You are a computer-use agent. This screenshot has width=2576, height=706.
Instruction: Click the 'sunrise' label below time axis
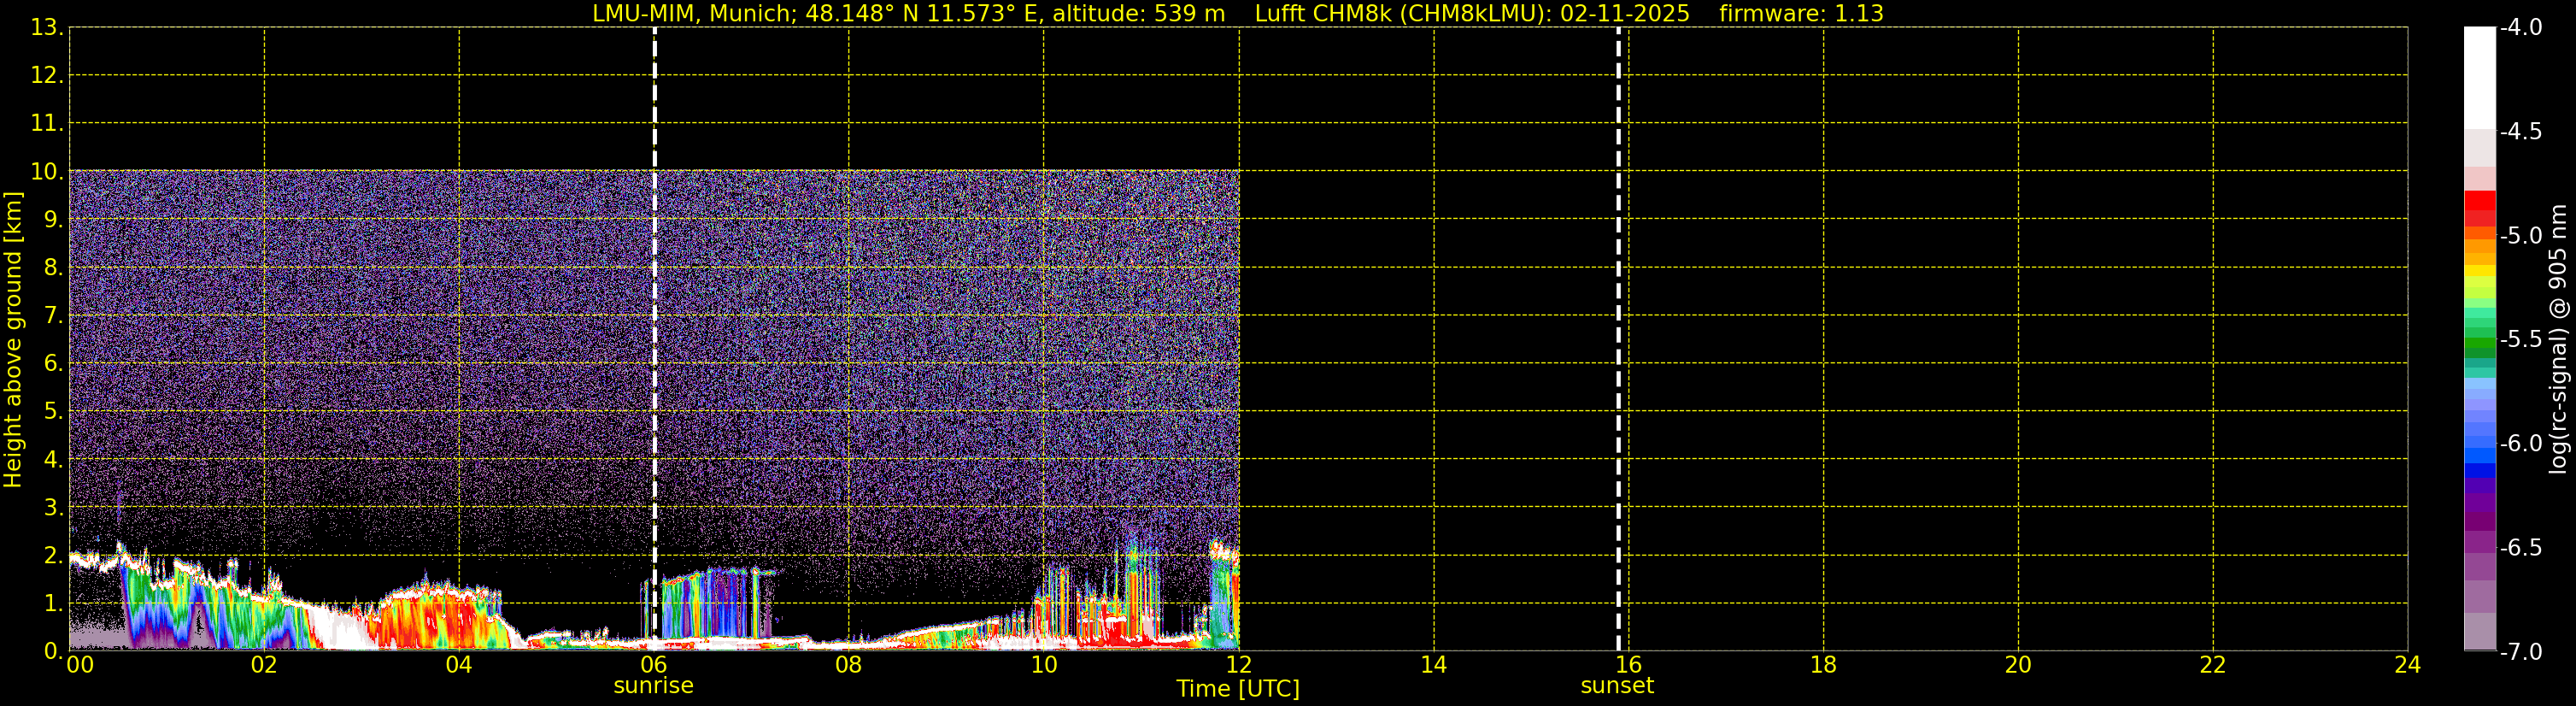click(x=653, y=685)
